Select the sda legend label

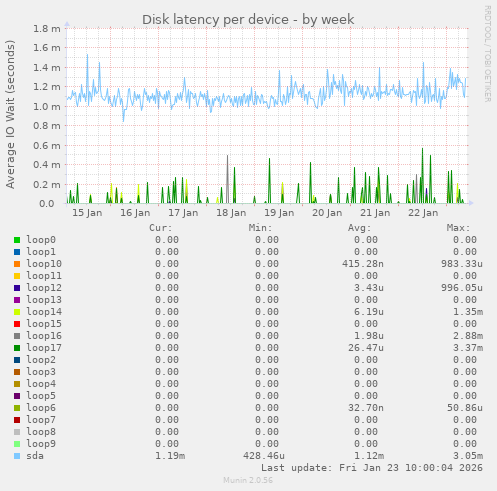tap(35, 456)
